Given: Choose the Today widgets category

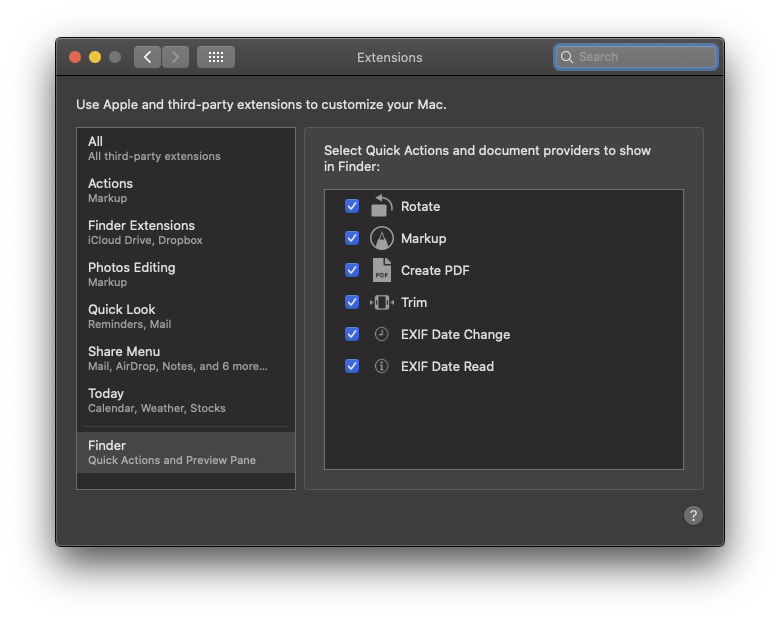Looking at the screenshot, I should pyautogui.click(x=186, y=401).
